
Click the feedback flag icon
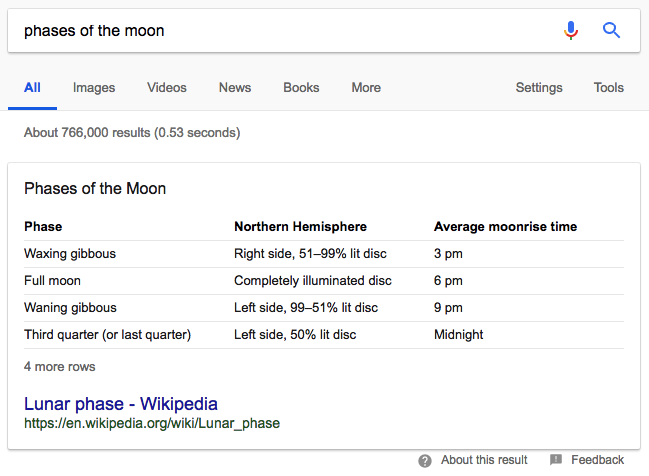[556, 459]
